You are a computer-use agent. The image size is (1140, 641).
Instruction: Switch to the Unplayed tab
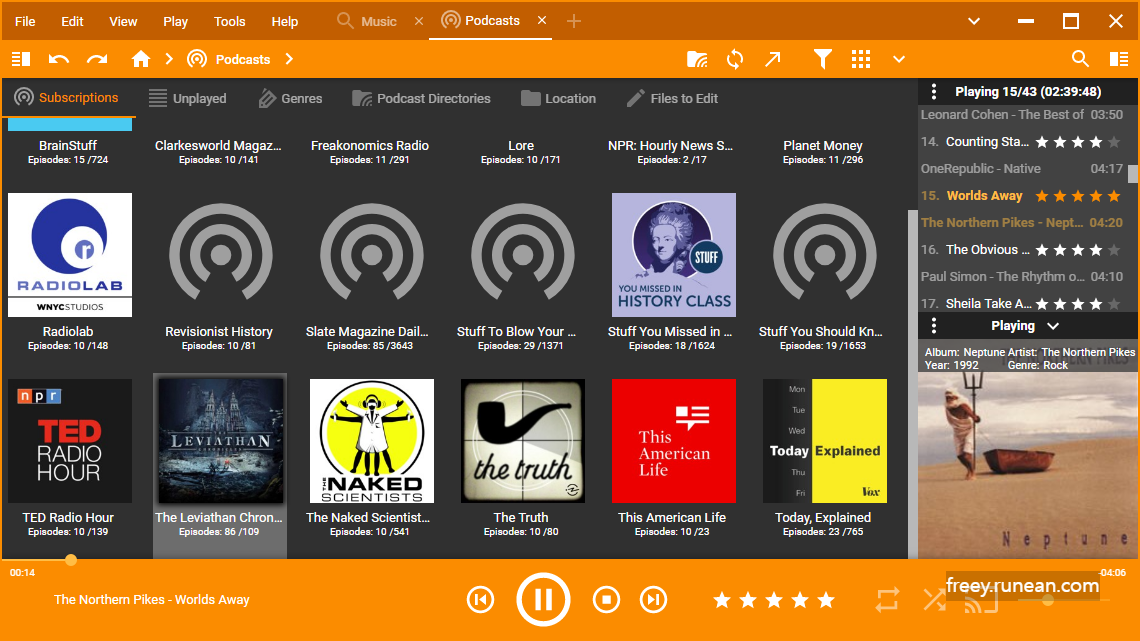(x=188, y=98)
